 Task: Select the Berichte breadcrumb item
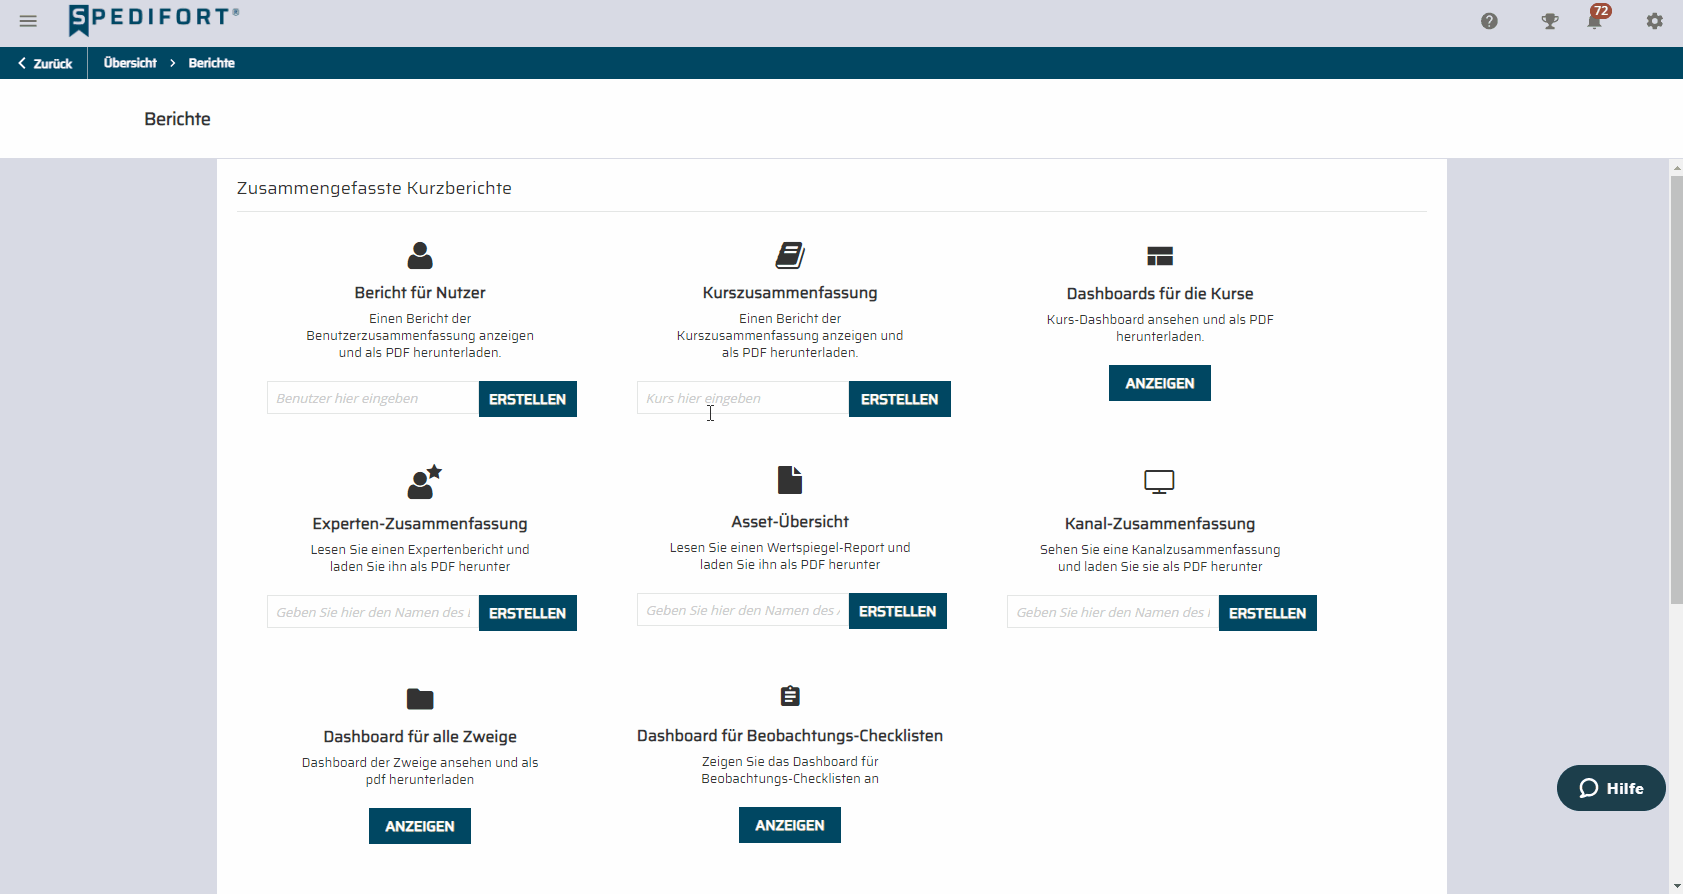(x=212, y=63)
